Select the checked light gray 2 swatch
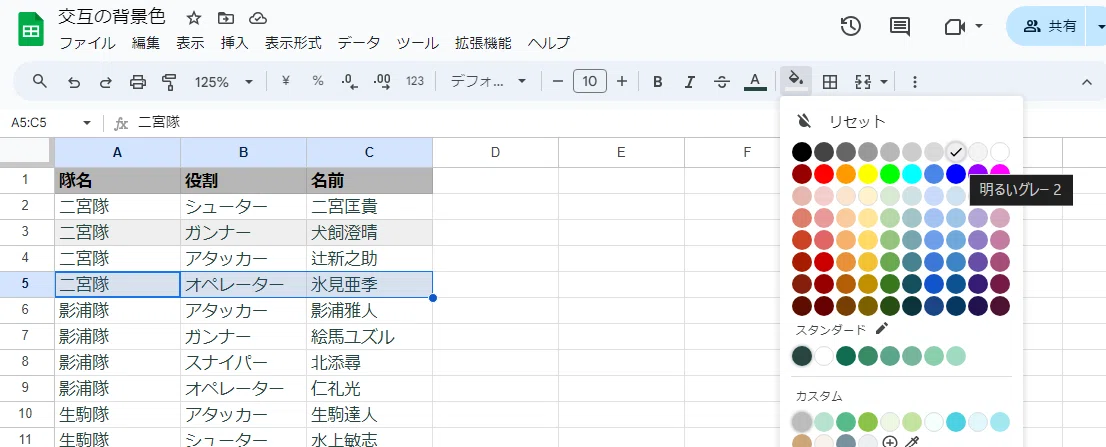 tap(956, 152)
